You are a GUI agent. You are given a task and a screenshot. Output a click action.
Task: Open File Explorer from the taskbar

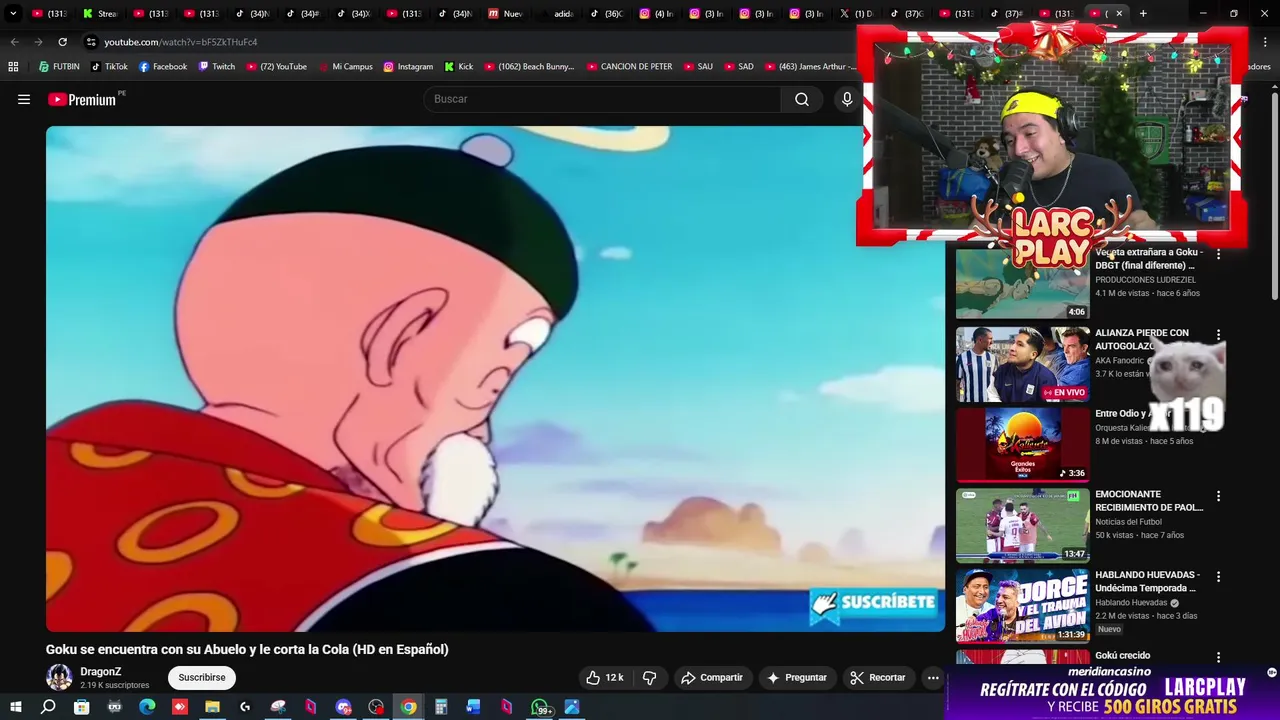click(x=212, y=707)
